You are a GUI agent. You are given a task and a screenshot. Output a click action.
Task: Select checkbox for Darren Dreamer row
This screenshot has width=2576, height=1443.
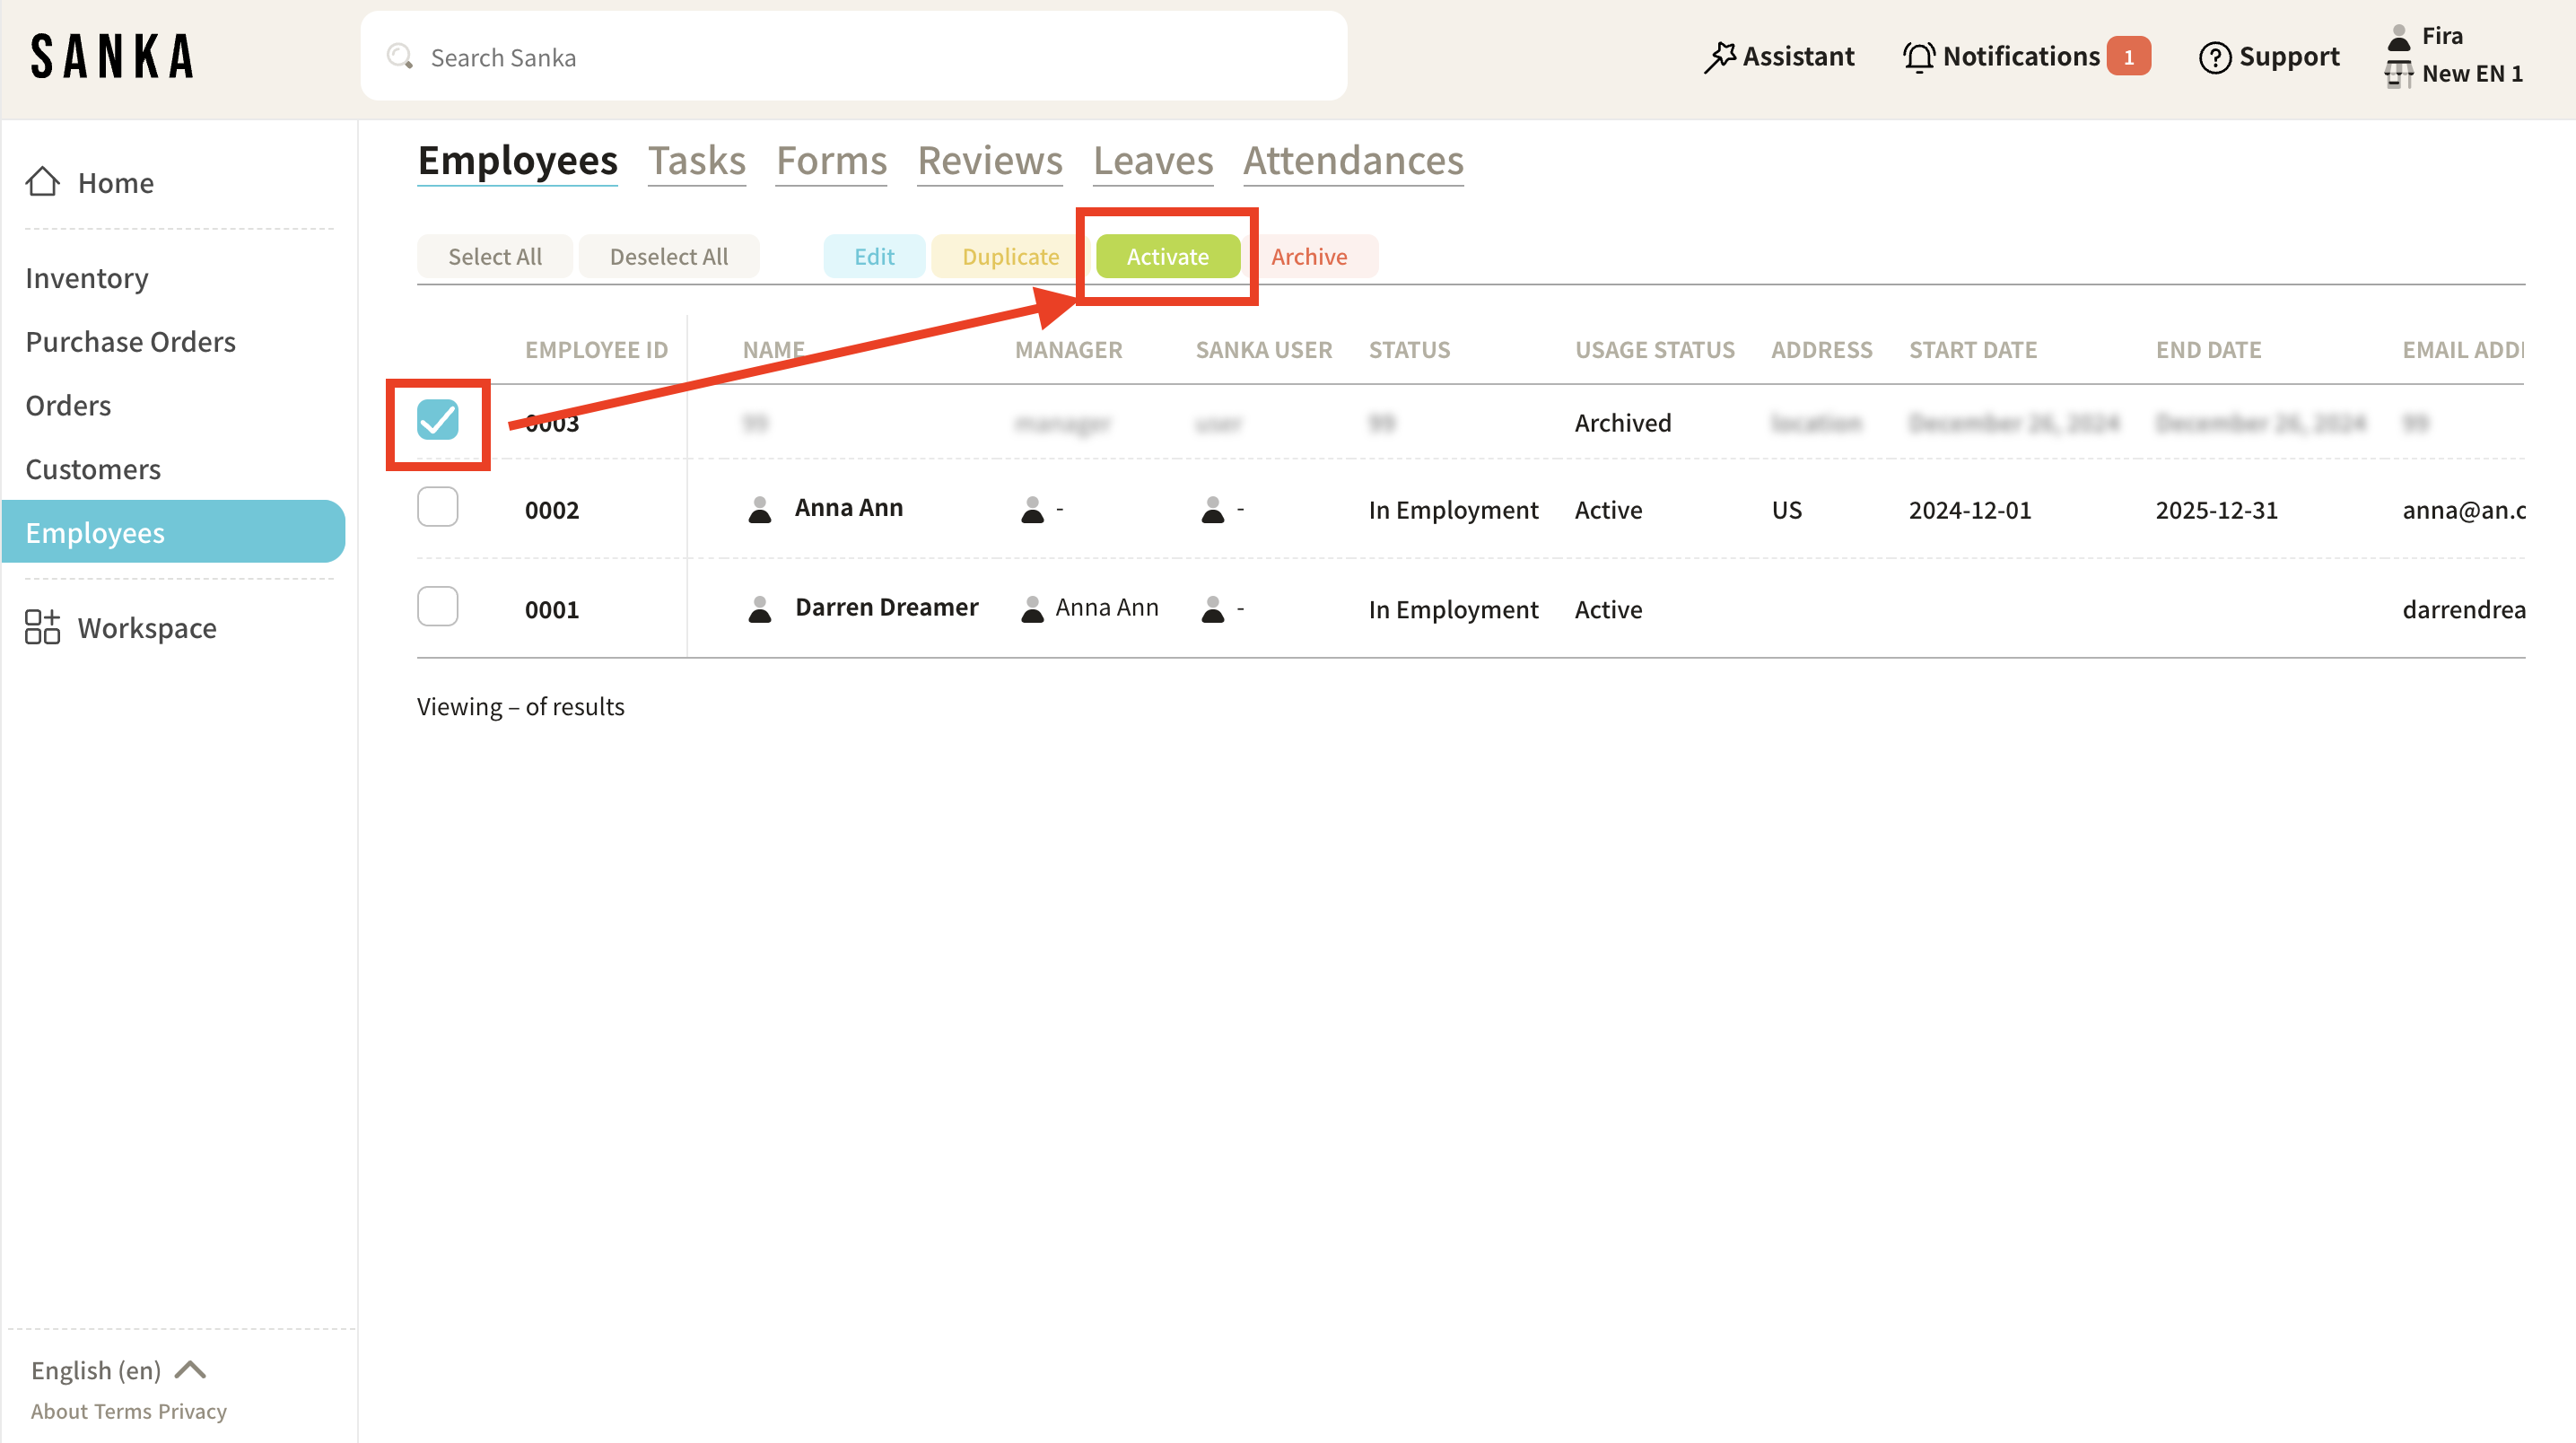(x=438, y=607)
